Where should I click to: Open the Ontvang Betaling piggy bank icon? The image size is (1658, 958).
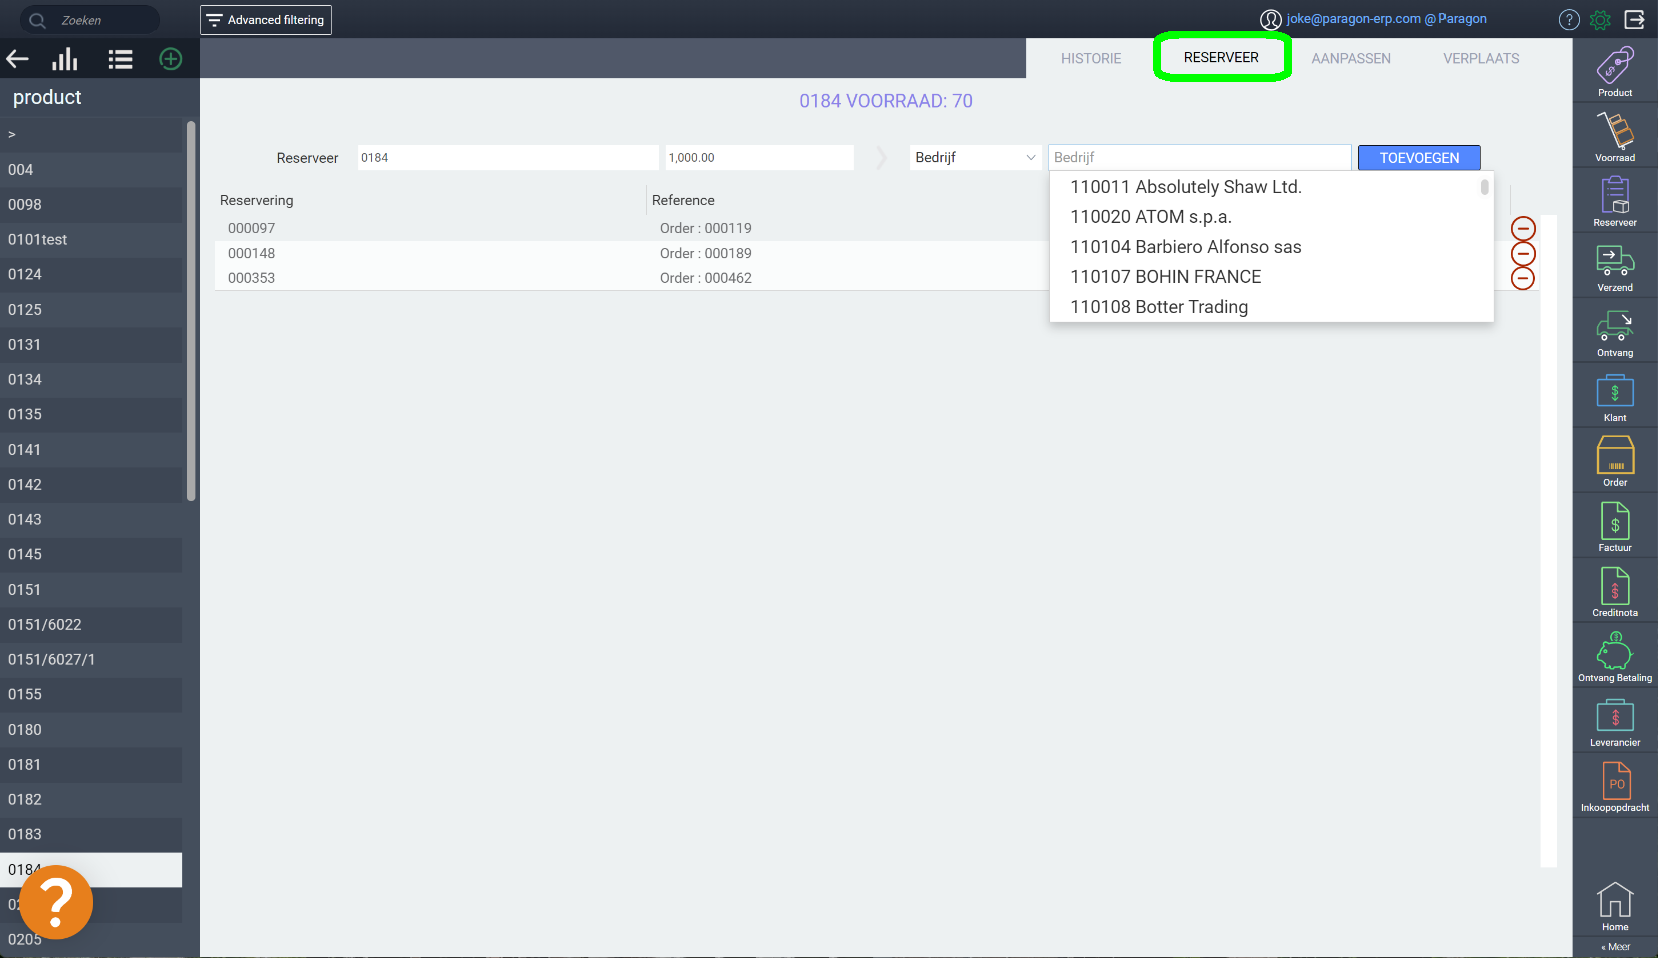(x=1615, y=651)
